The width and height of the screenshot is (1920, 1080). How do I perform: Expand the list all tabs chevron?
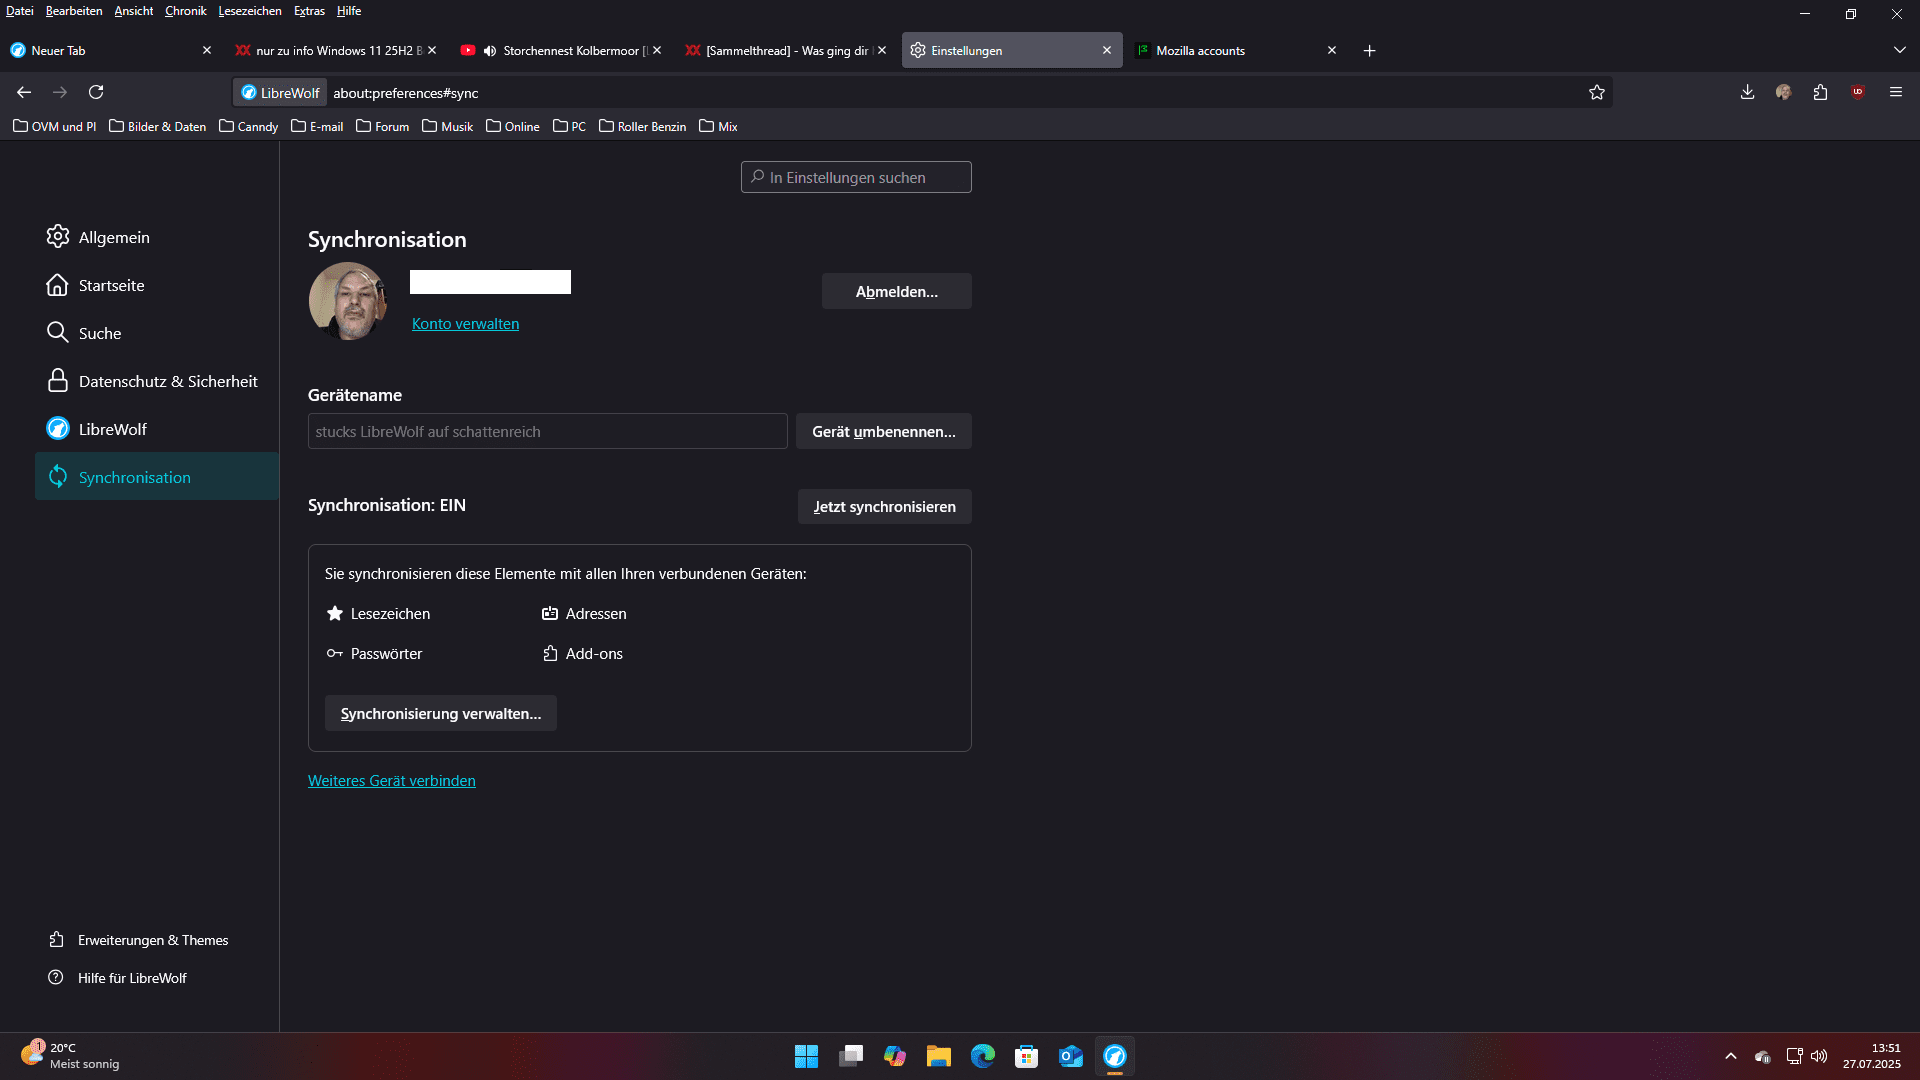[1899, 50]
